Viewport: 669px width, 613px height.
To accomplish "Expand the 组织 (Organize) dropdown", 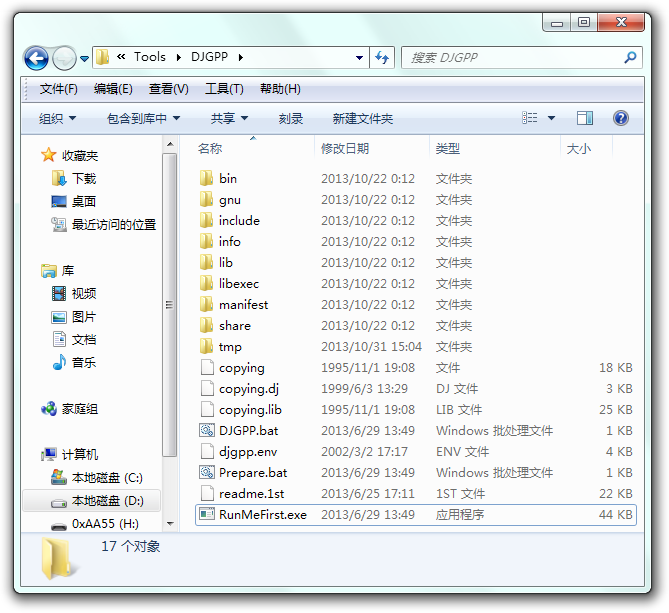I will click(58, 118).
